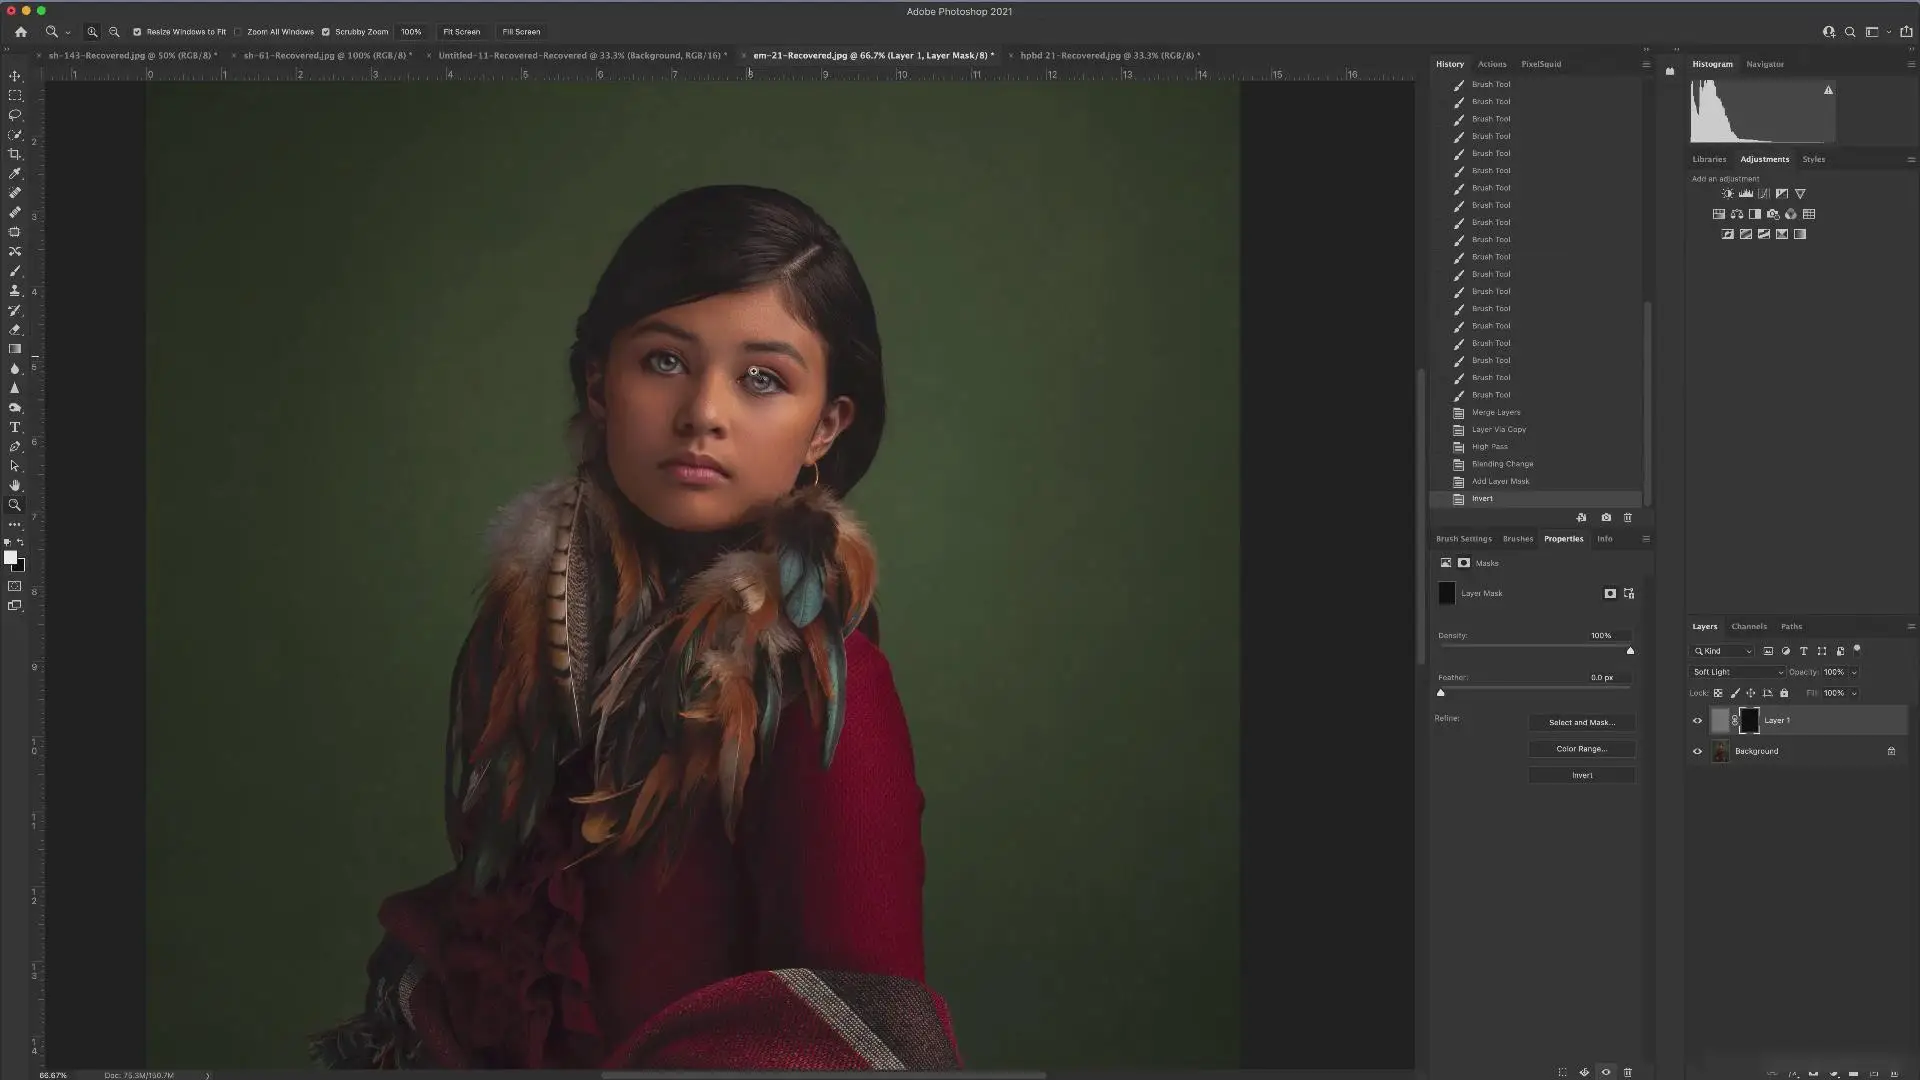The image size is (1920, 1080).
Task: Toggle Resize Windows to Fit checkbox
Action: [x=137, y=32]
